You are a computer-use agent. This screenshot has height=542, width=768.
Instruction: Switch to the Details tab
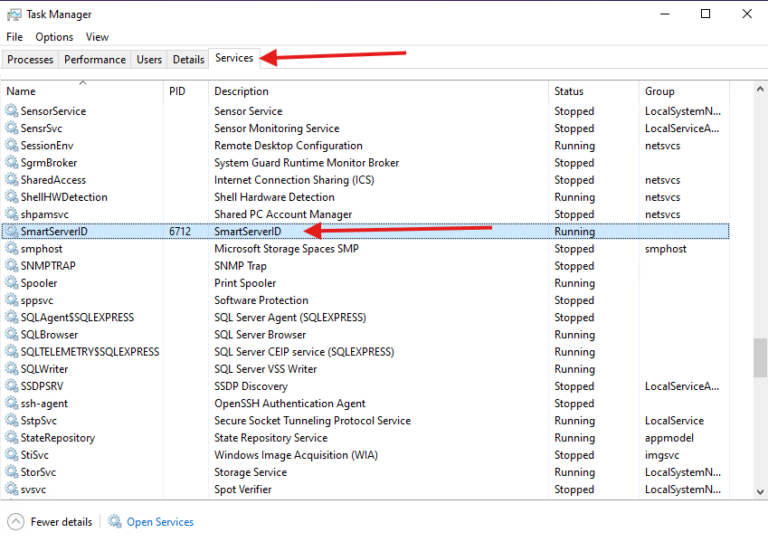pos(188,60)
